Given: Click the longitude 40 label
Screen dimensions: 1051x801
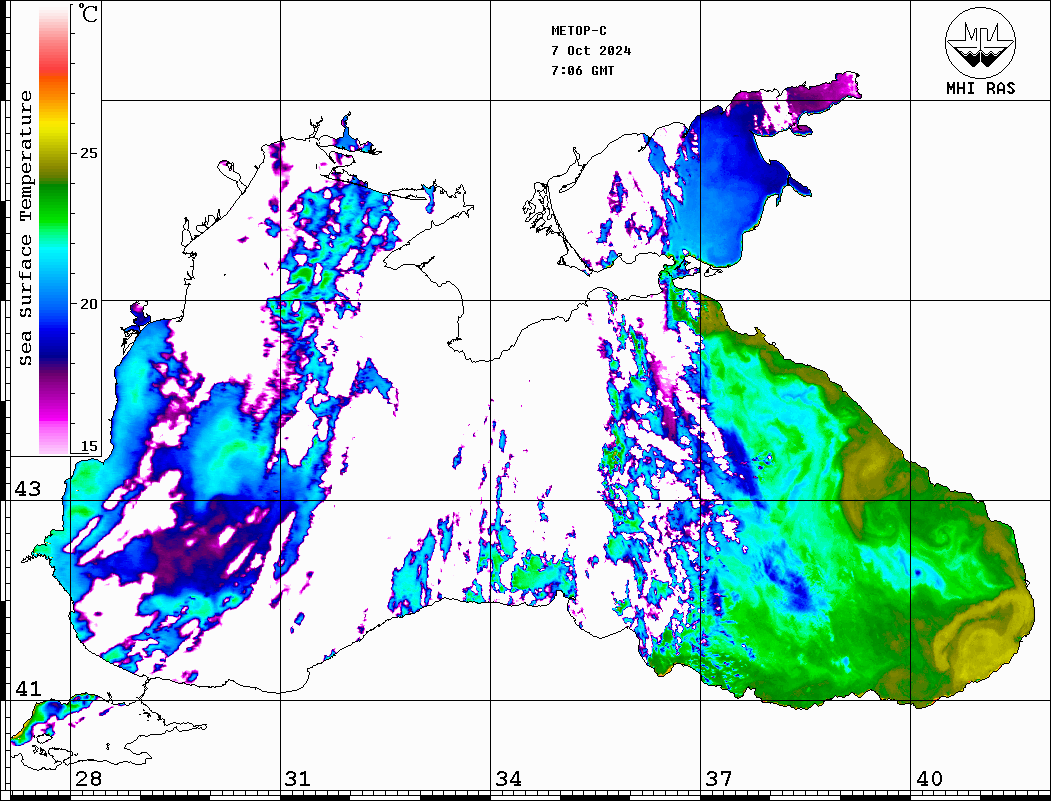Looking at the screenshot, I should [928, 779].
